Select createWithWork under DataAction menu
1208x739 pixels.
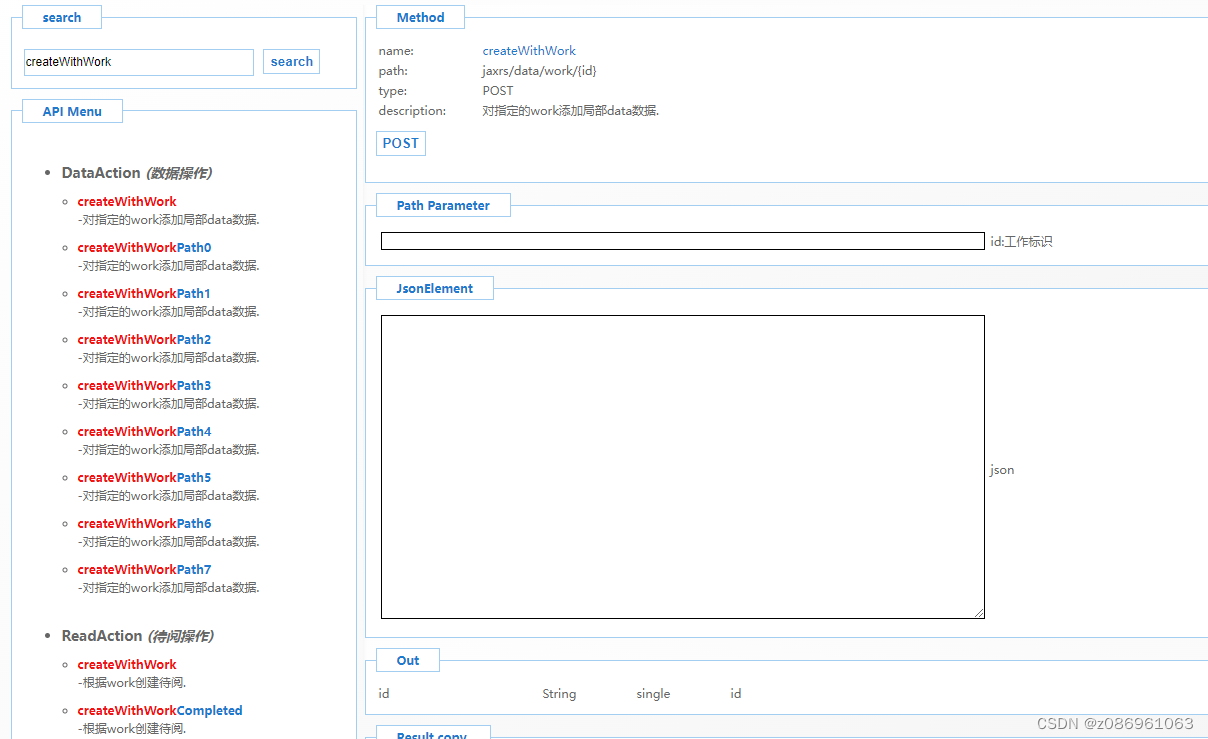coord(126,201)
